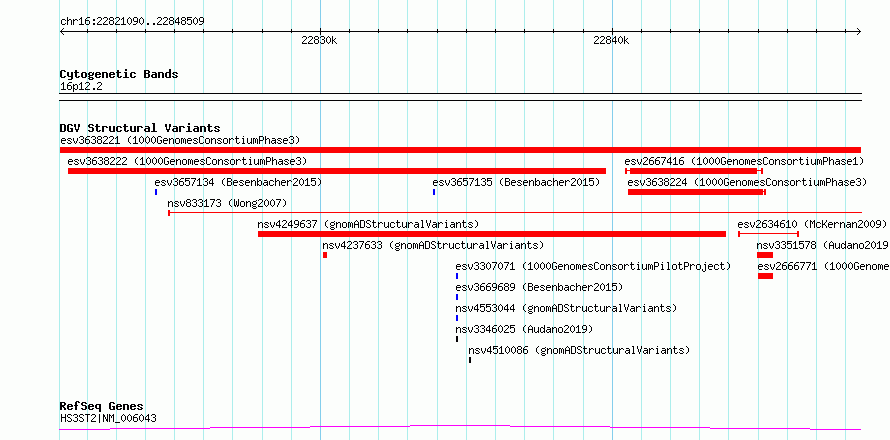Click the 16p12.2 cytogenetic band bar
Screen dimensions: 890x440
tap(460, 97)
